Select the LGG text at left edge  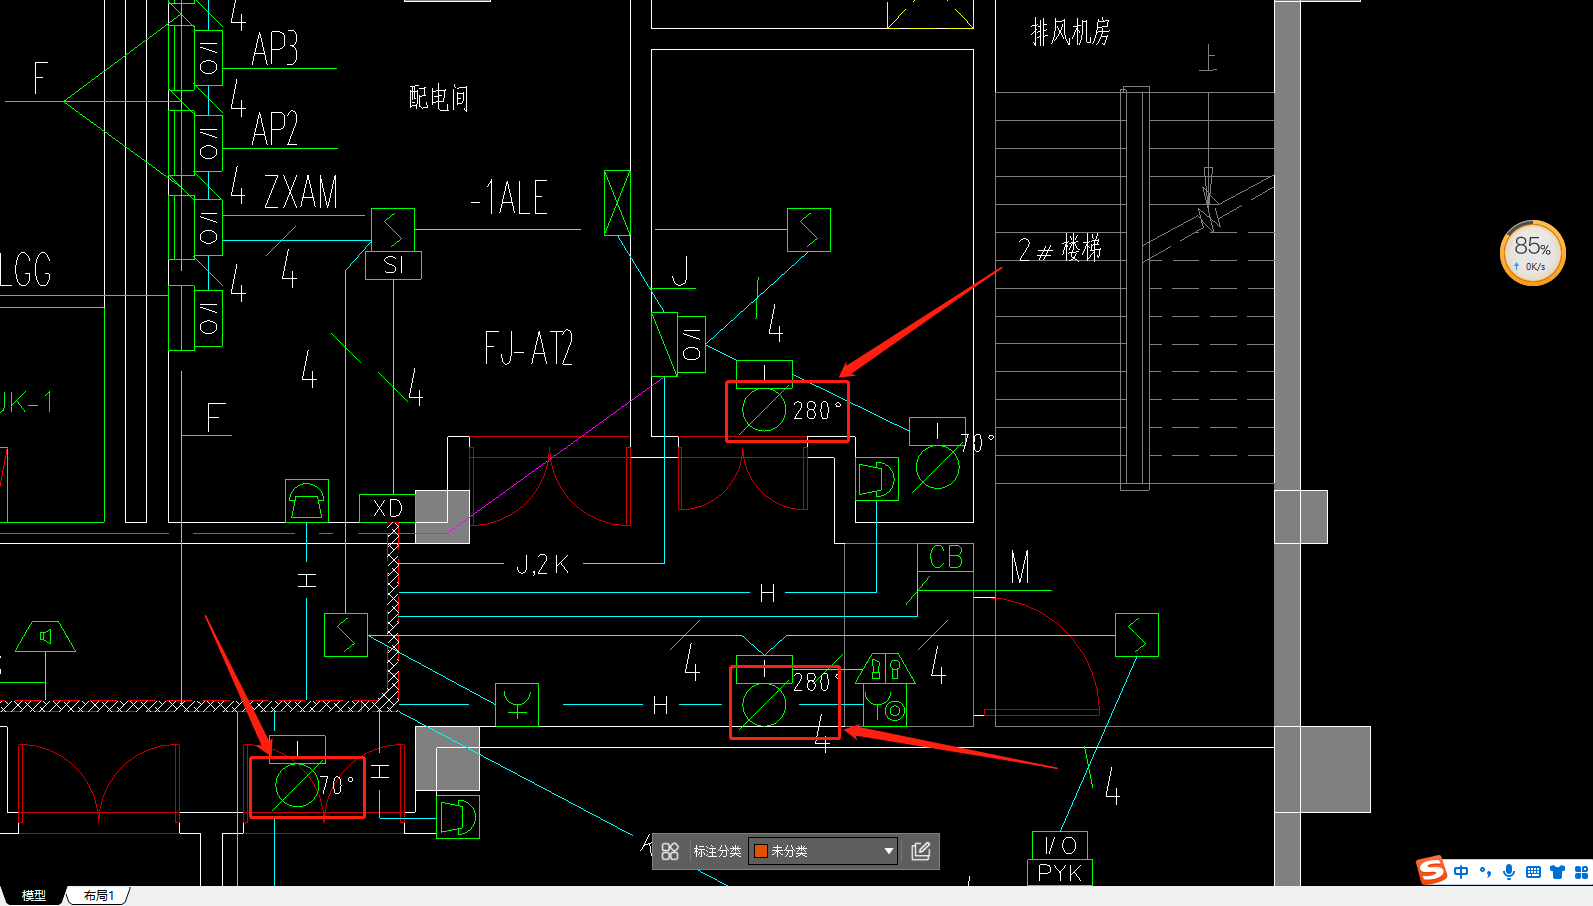pyautogui.click(x=25, y=270)
